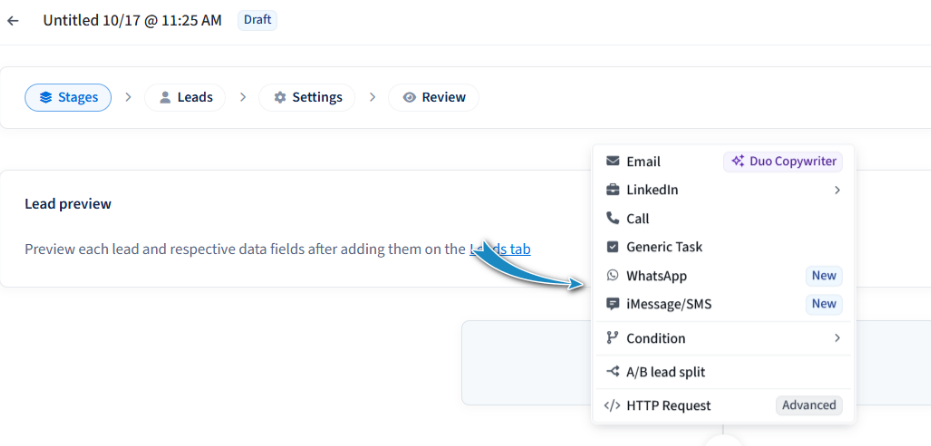Click the campaign title Untitled 10/17
Screen dimensions: 931x446
132,20
